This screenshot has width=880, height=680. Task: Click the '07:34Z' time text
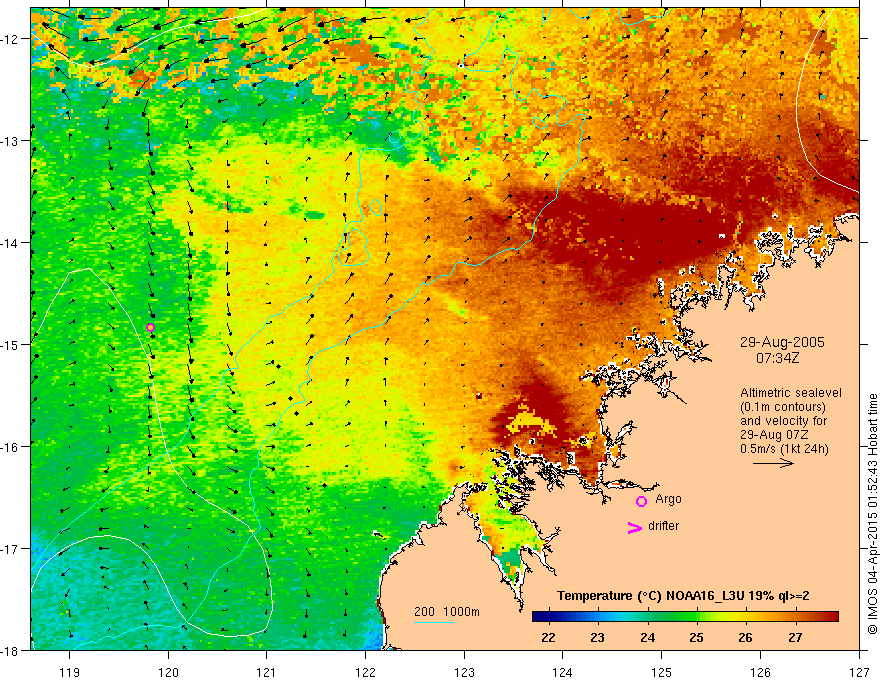777,357
